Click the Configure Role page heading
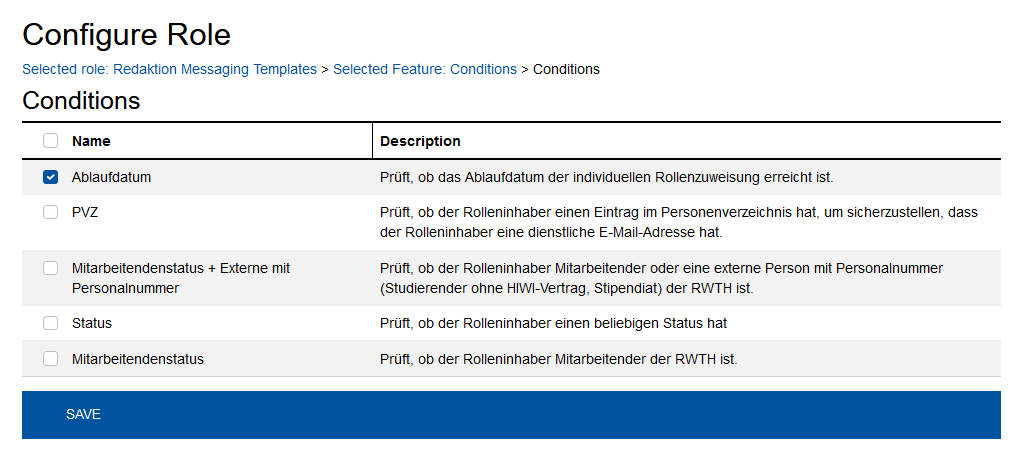Viewport: 1020px width, 464px height. pos(127,35)
